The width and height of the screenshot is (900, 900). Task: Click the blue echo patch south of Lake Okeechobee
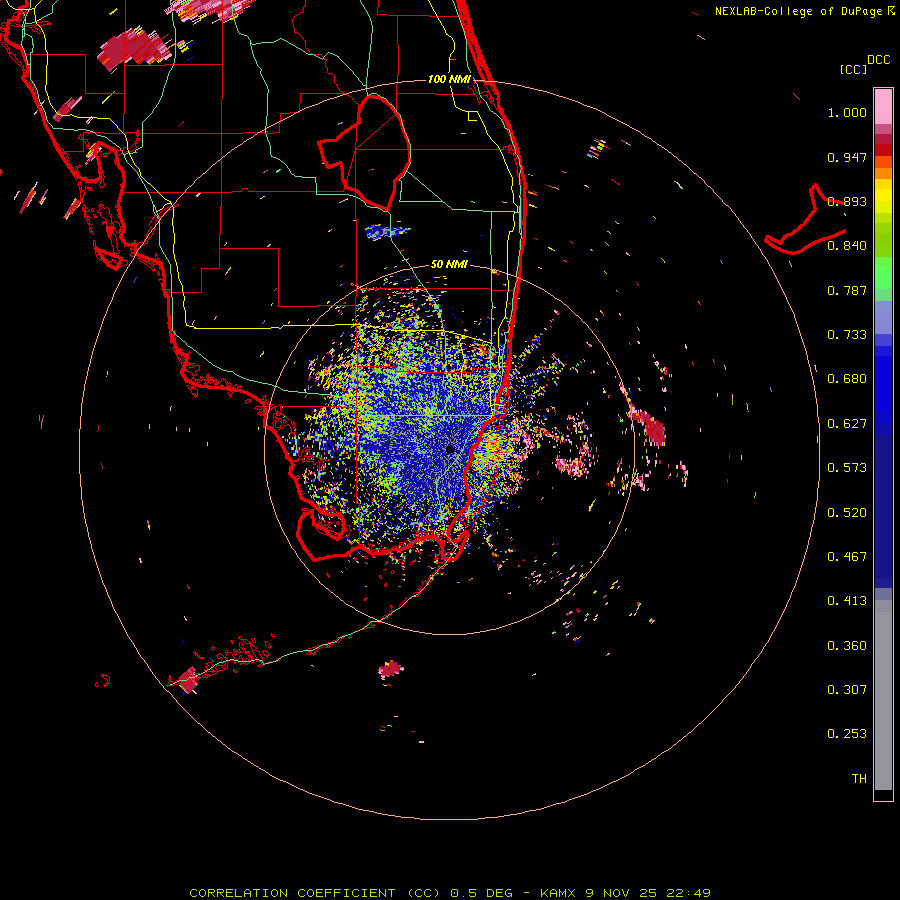click(x=386, y=232)
